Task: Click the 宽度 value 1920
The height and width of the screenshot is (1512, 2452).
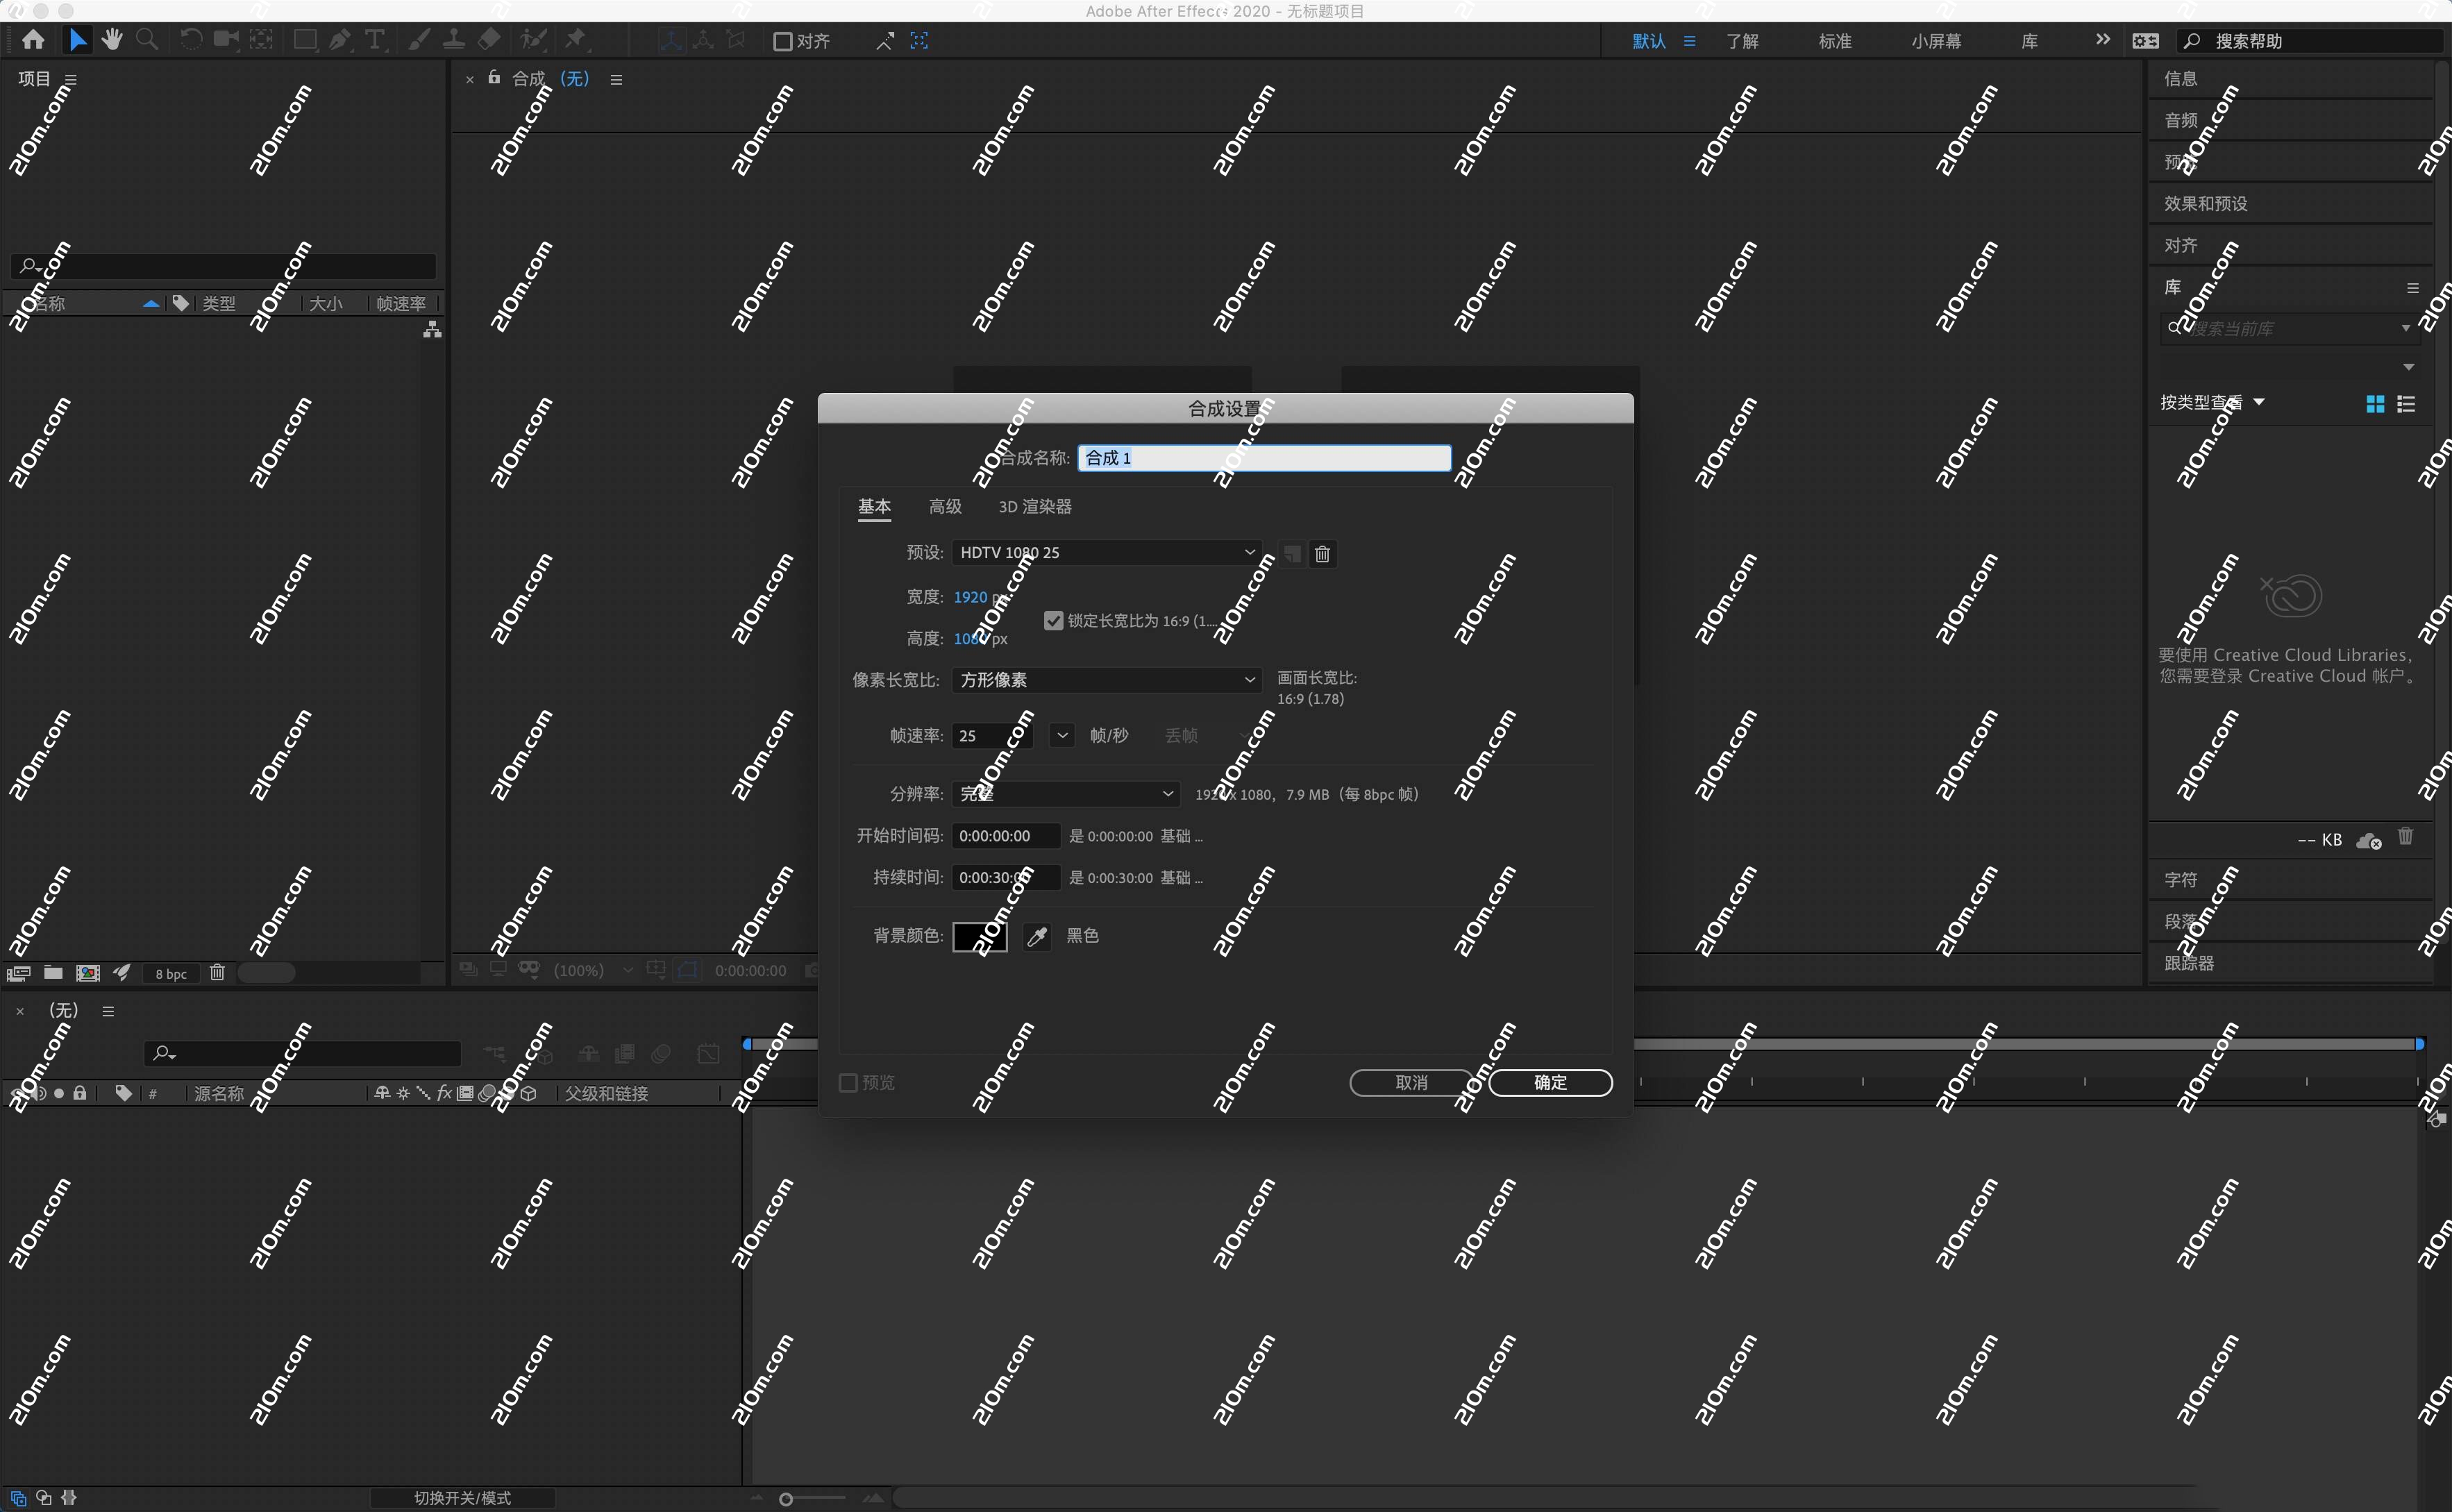Action: pos(970,597)
